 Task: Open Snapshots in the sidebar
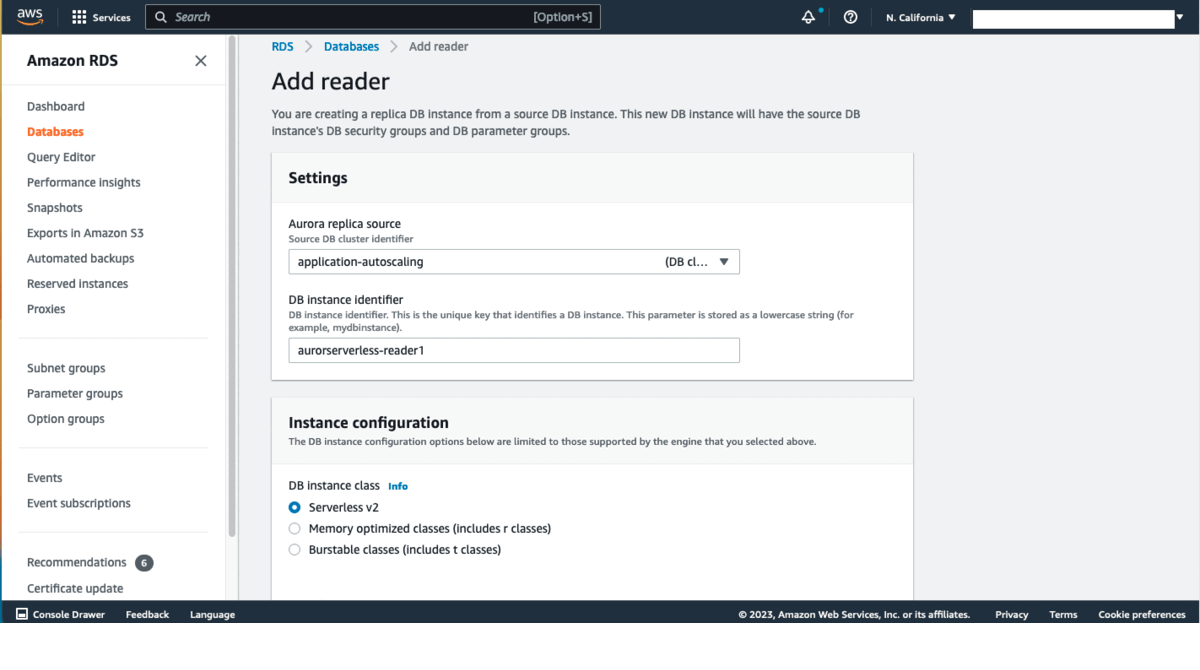point(55,207)
